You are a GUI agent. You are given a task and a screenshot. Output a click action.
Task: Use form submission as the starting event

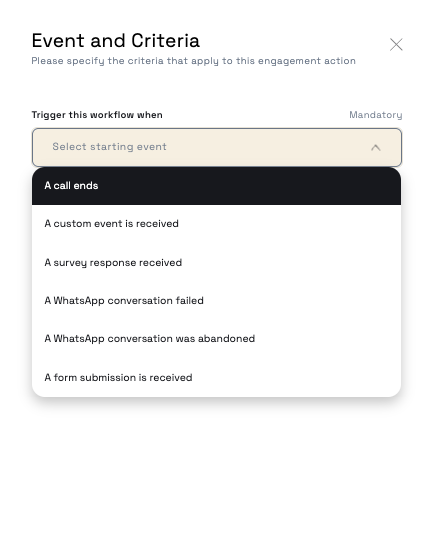pos(216,377)
